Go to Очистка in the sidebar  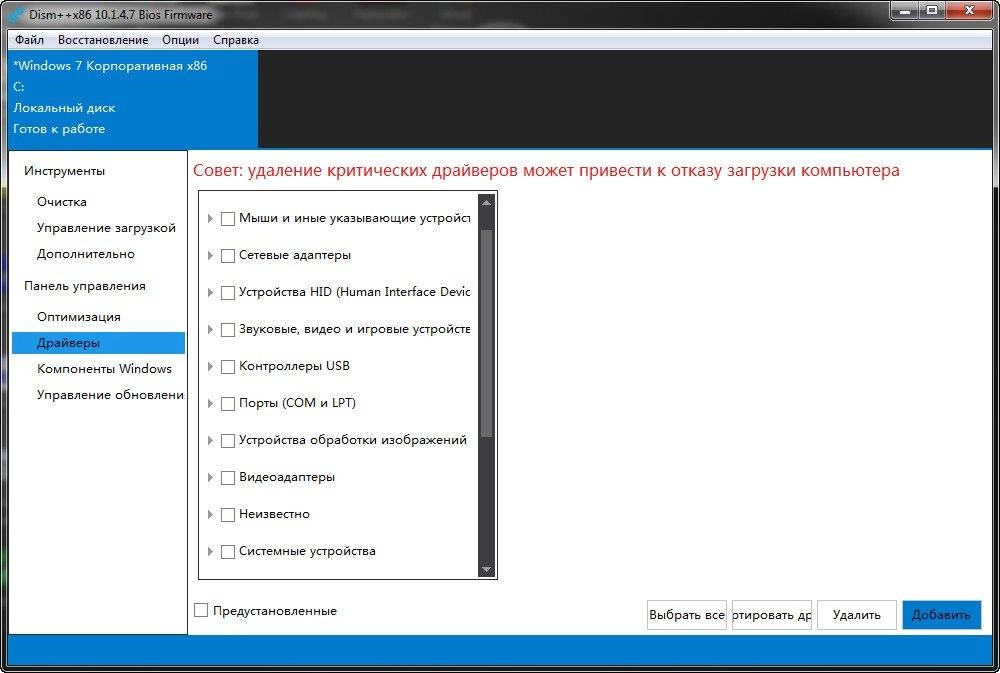(x=62, y=202)
